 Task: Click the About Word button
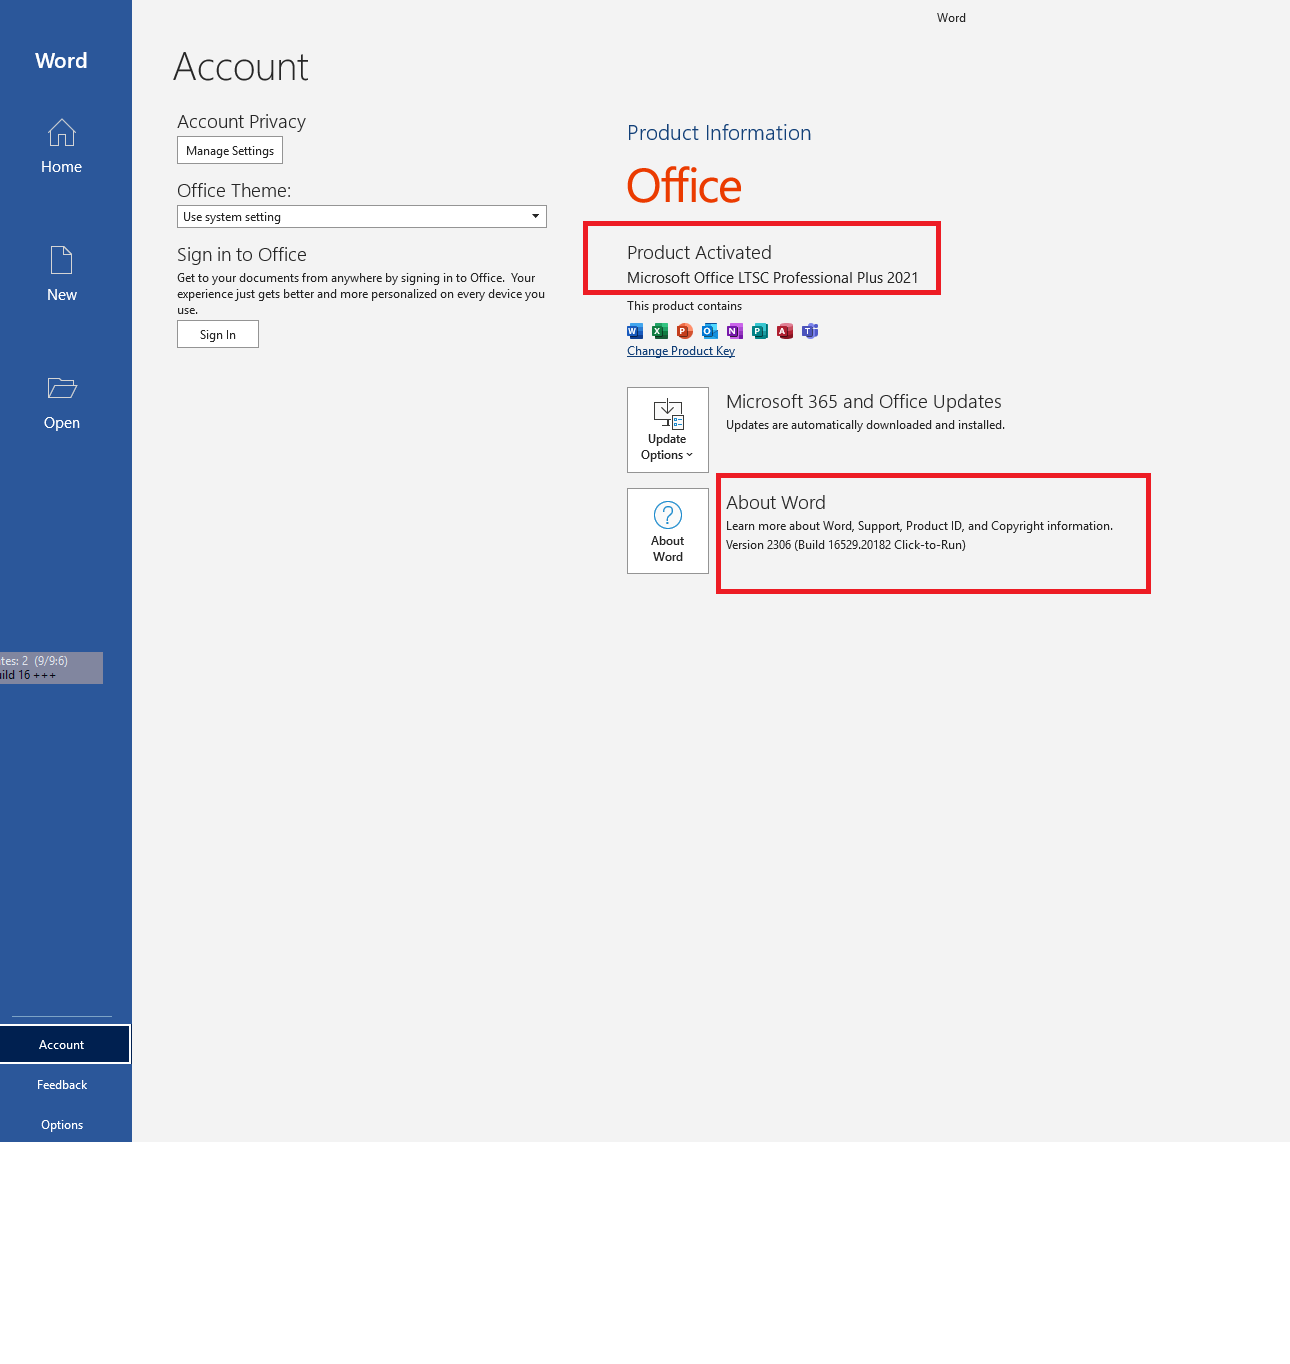point(668,531)
